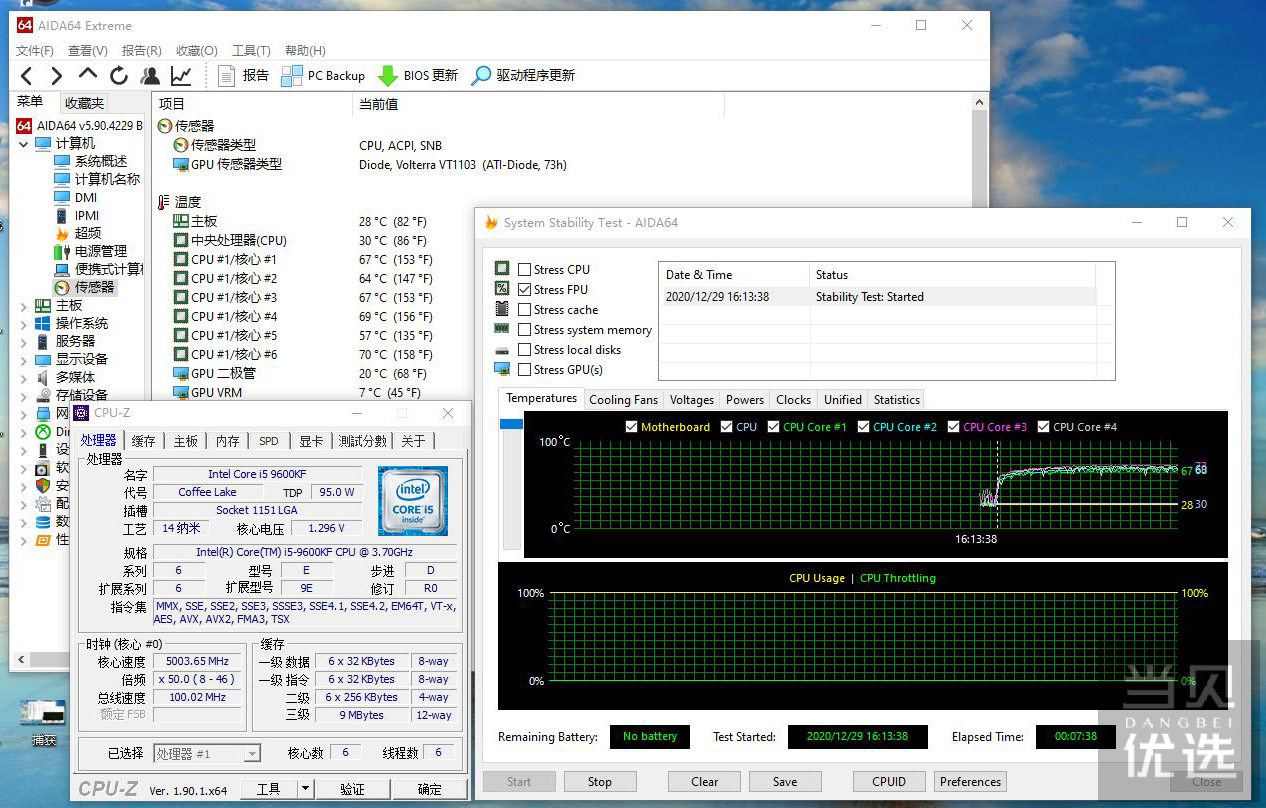Image resolution: width=1266 pixels, height=808 pixels.
Task: Select 电源管理 in the sidebar tree
Action: 101,251
